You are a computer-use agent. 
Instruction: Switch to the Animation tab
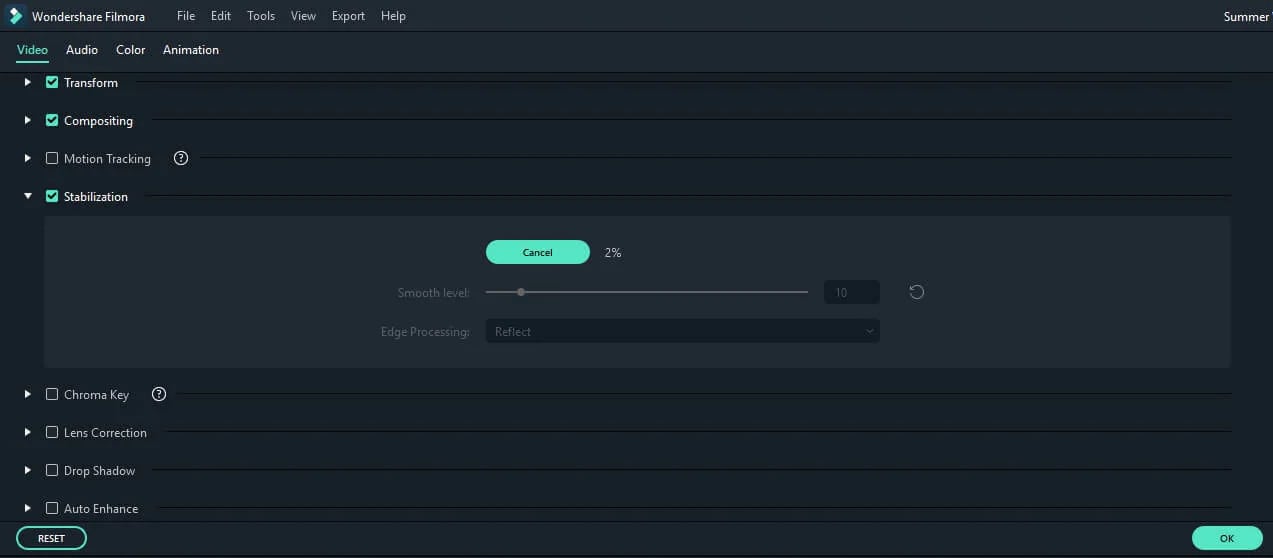[191, 50]
